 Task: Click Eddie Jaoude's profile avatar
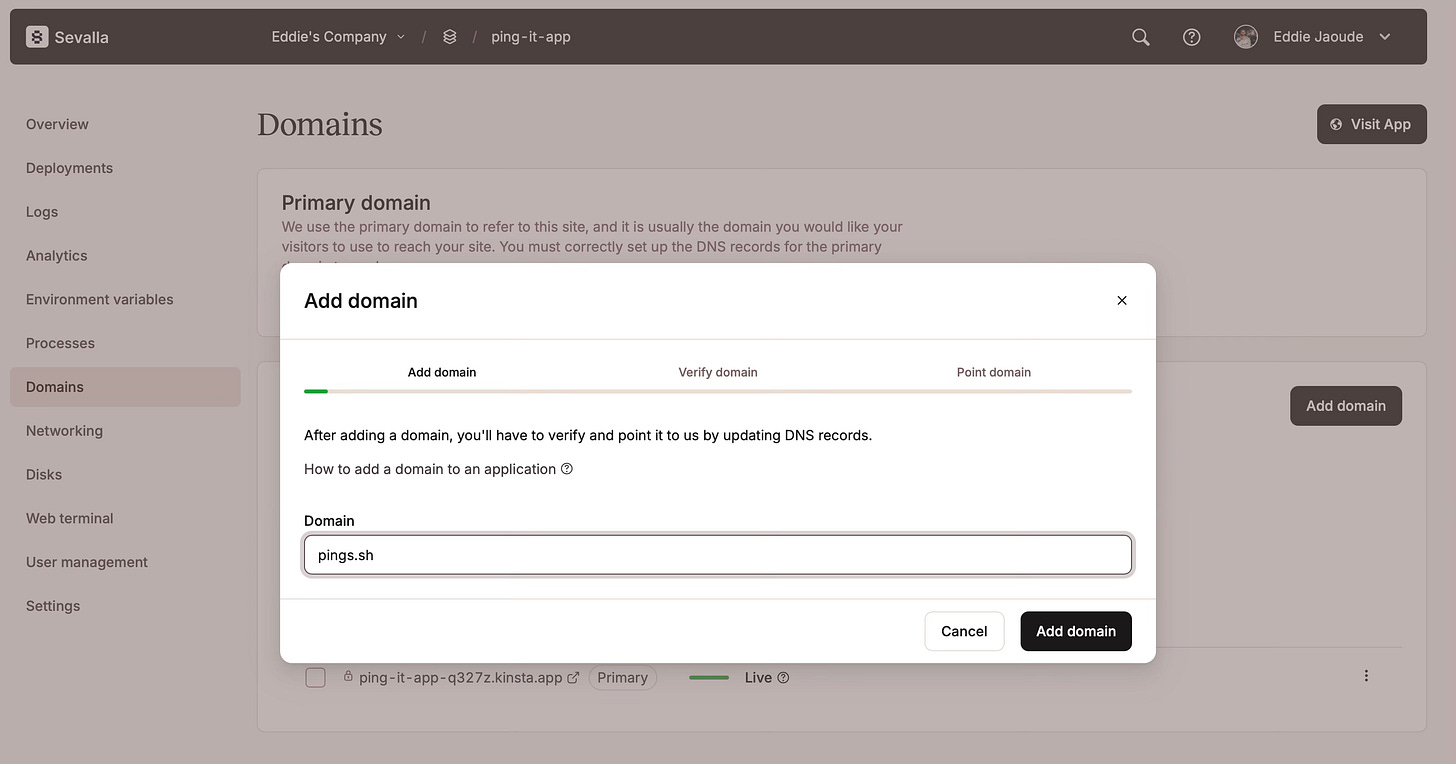(x=1246, y=37)
